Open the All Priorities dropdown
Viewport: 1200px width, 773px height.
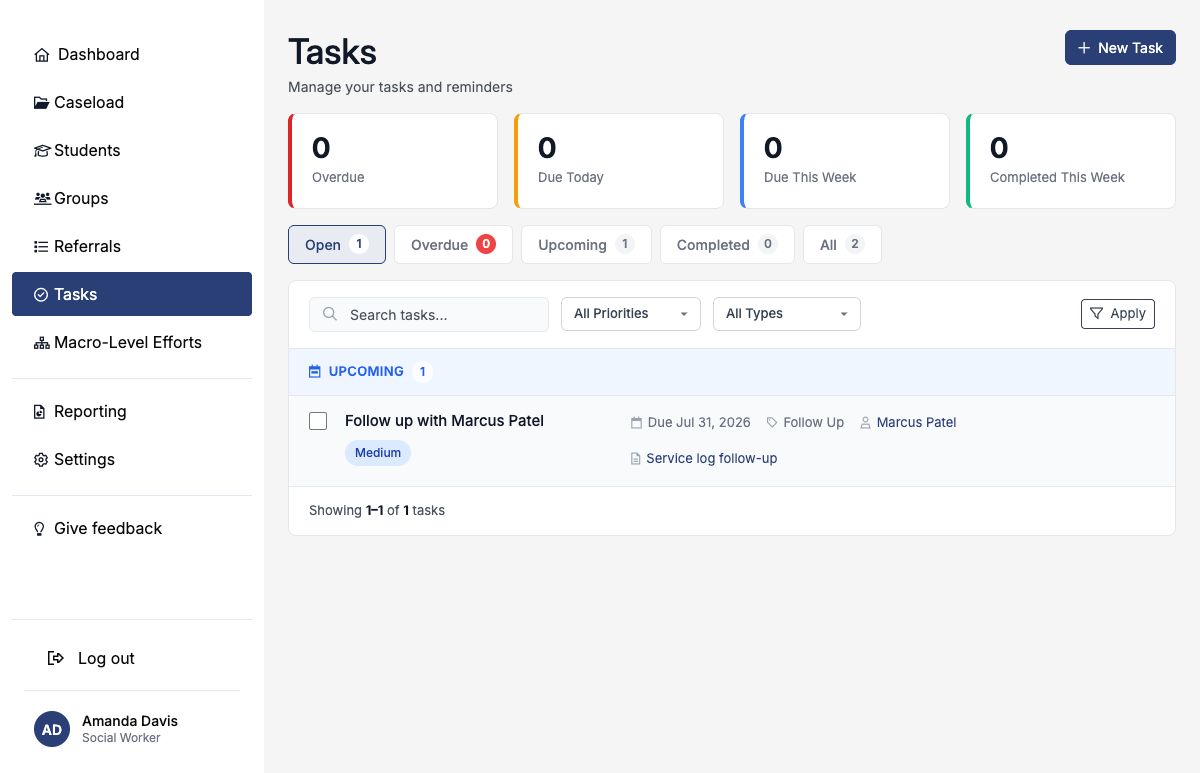click(x=631, y=314)
